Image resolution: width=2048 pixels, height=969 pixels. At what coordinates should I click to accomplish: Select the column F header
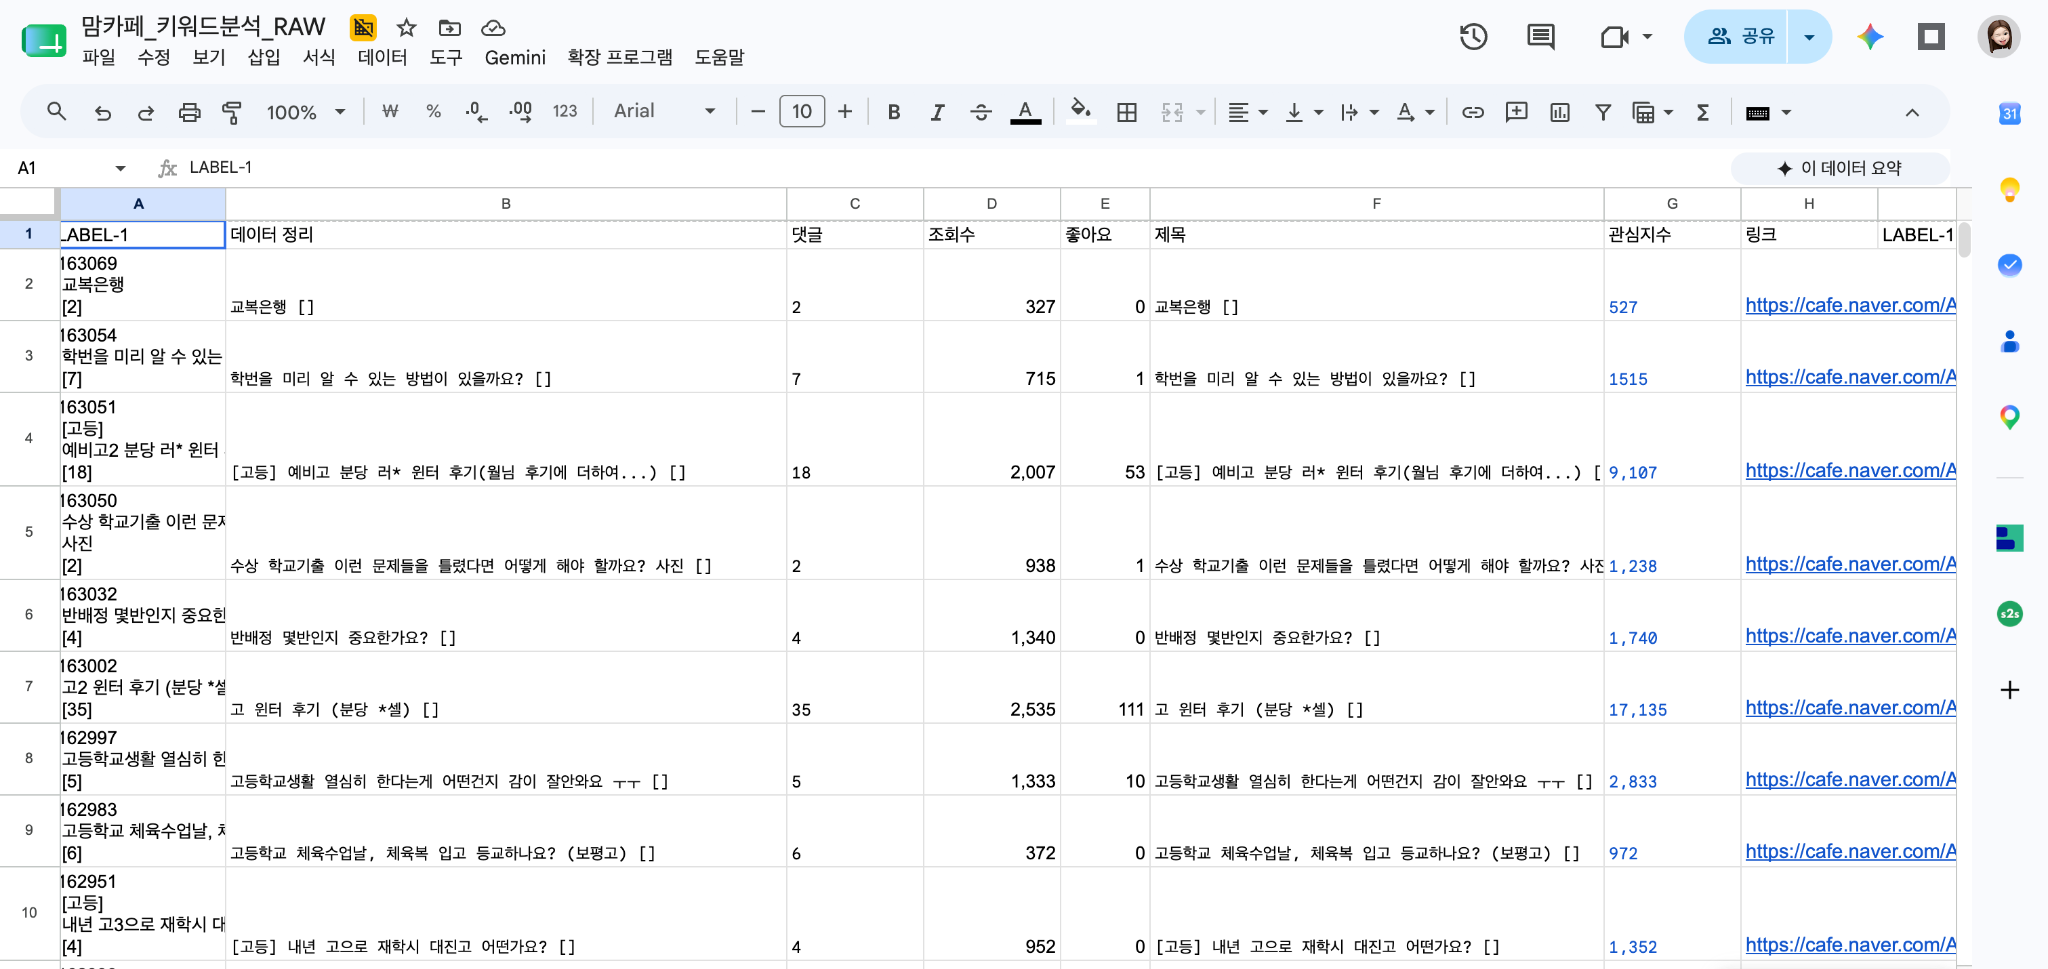point(1376,203)
